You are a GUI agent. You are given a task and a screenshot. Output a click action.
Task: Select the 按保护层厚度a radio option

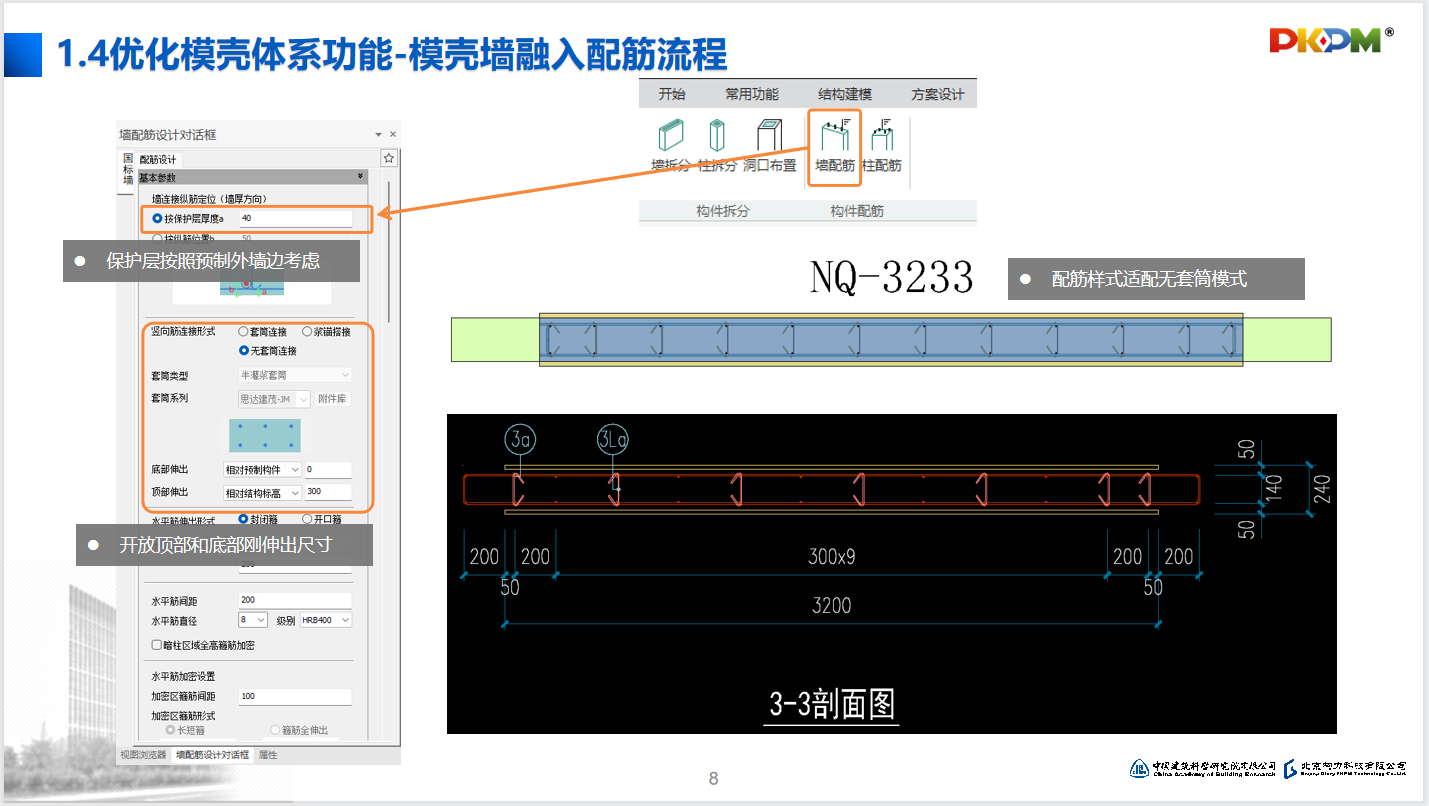point(158,218)
